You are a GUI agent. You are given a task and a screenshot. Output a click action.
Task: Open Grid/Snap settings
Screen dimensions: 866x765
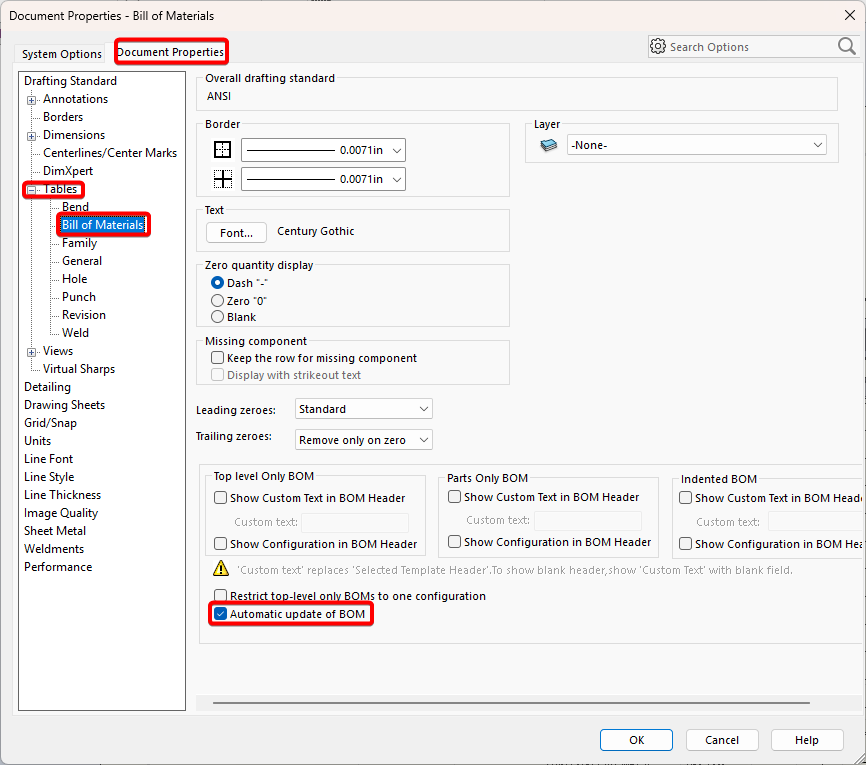[x=50, y=423]
